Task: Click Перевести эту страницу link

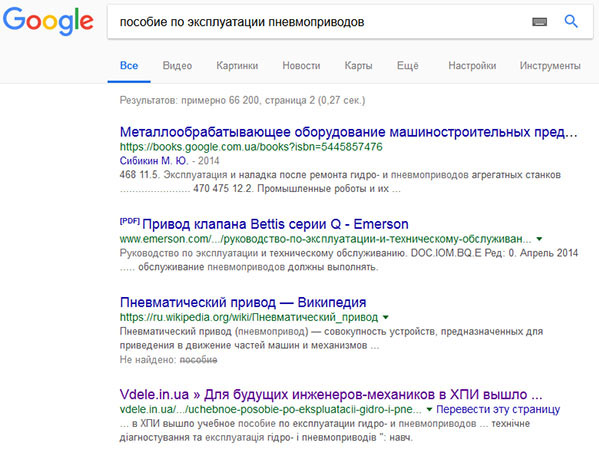Action: tap(498, 409)
